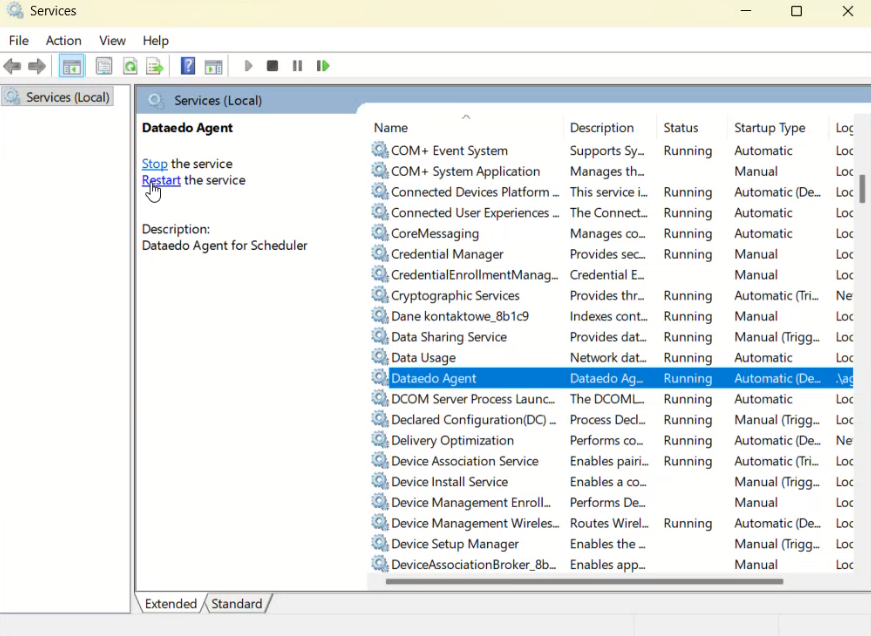Click the Pause Service toolbar icon

[297, 66]
